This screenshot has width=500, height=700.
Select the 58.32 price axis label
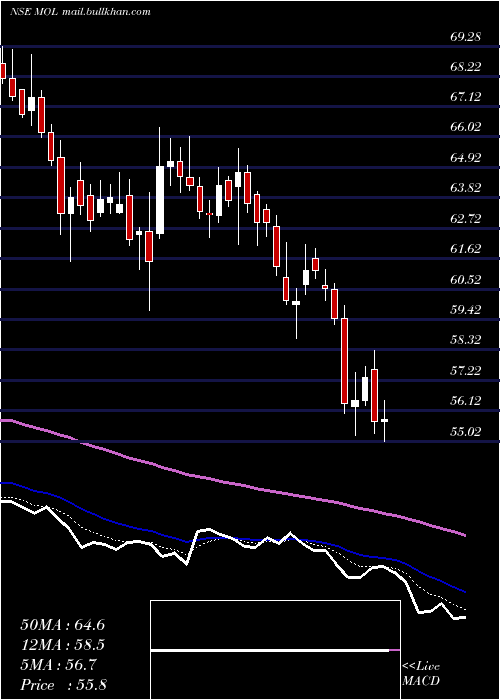pyautogui.click(x=466, y=340)
